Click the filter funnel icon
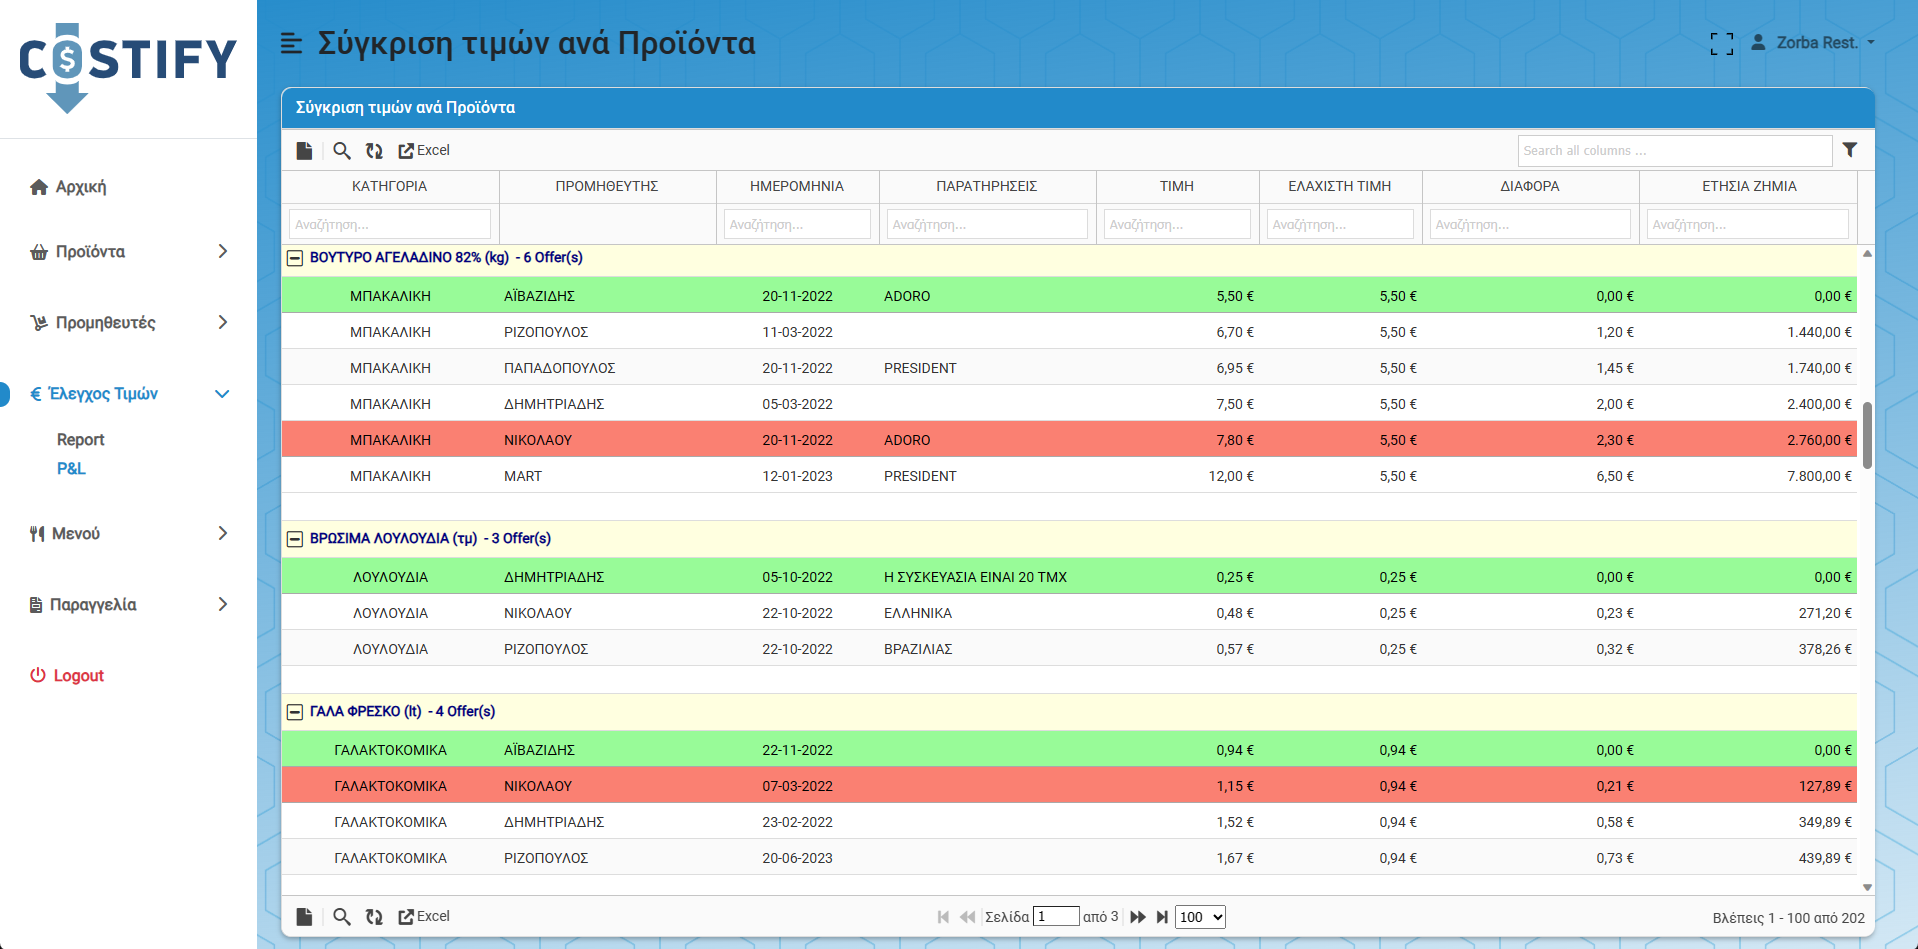Image resolution: width=1918 pixels, height=949 pixels. [x=1850, y=150]
